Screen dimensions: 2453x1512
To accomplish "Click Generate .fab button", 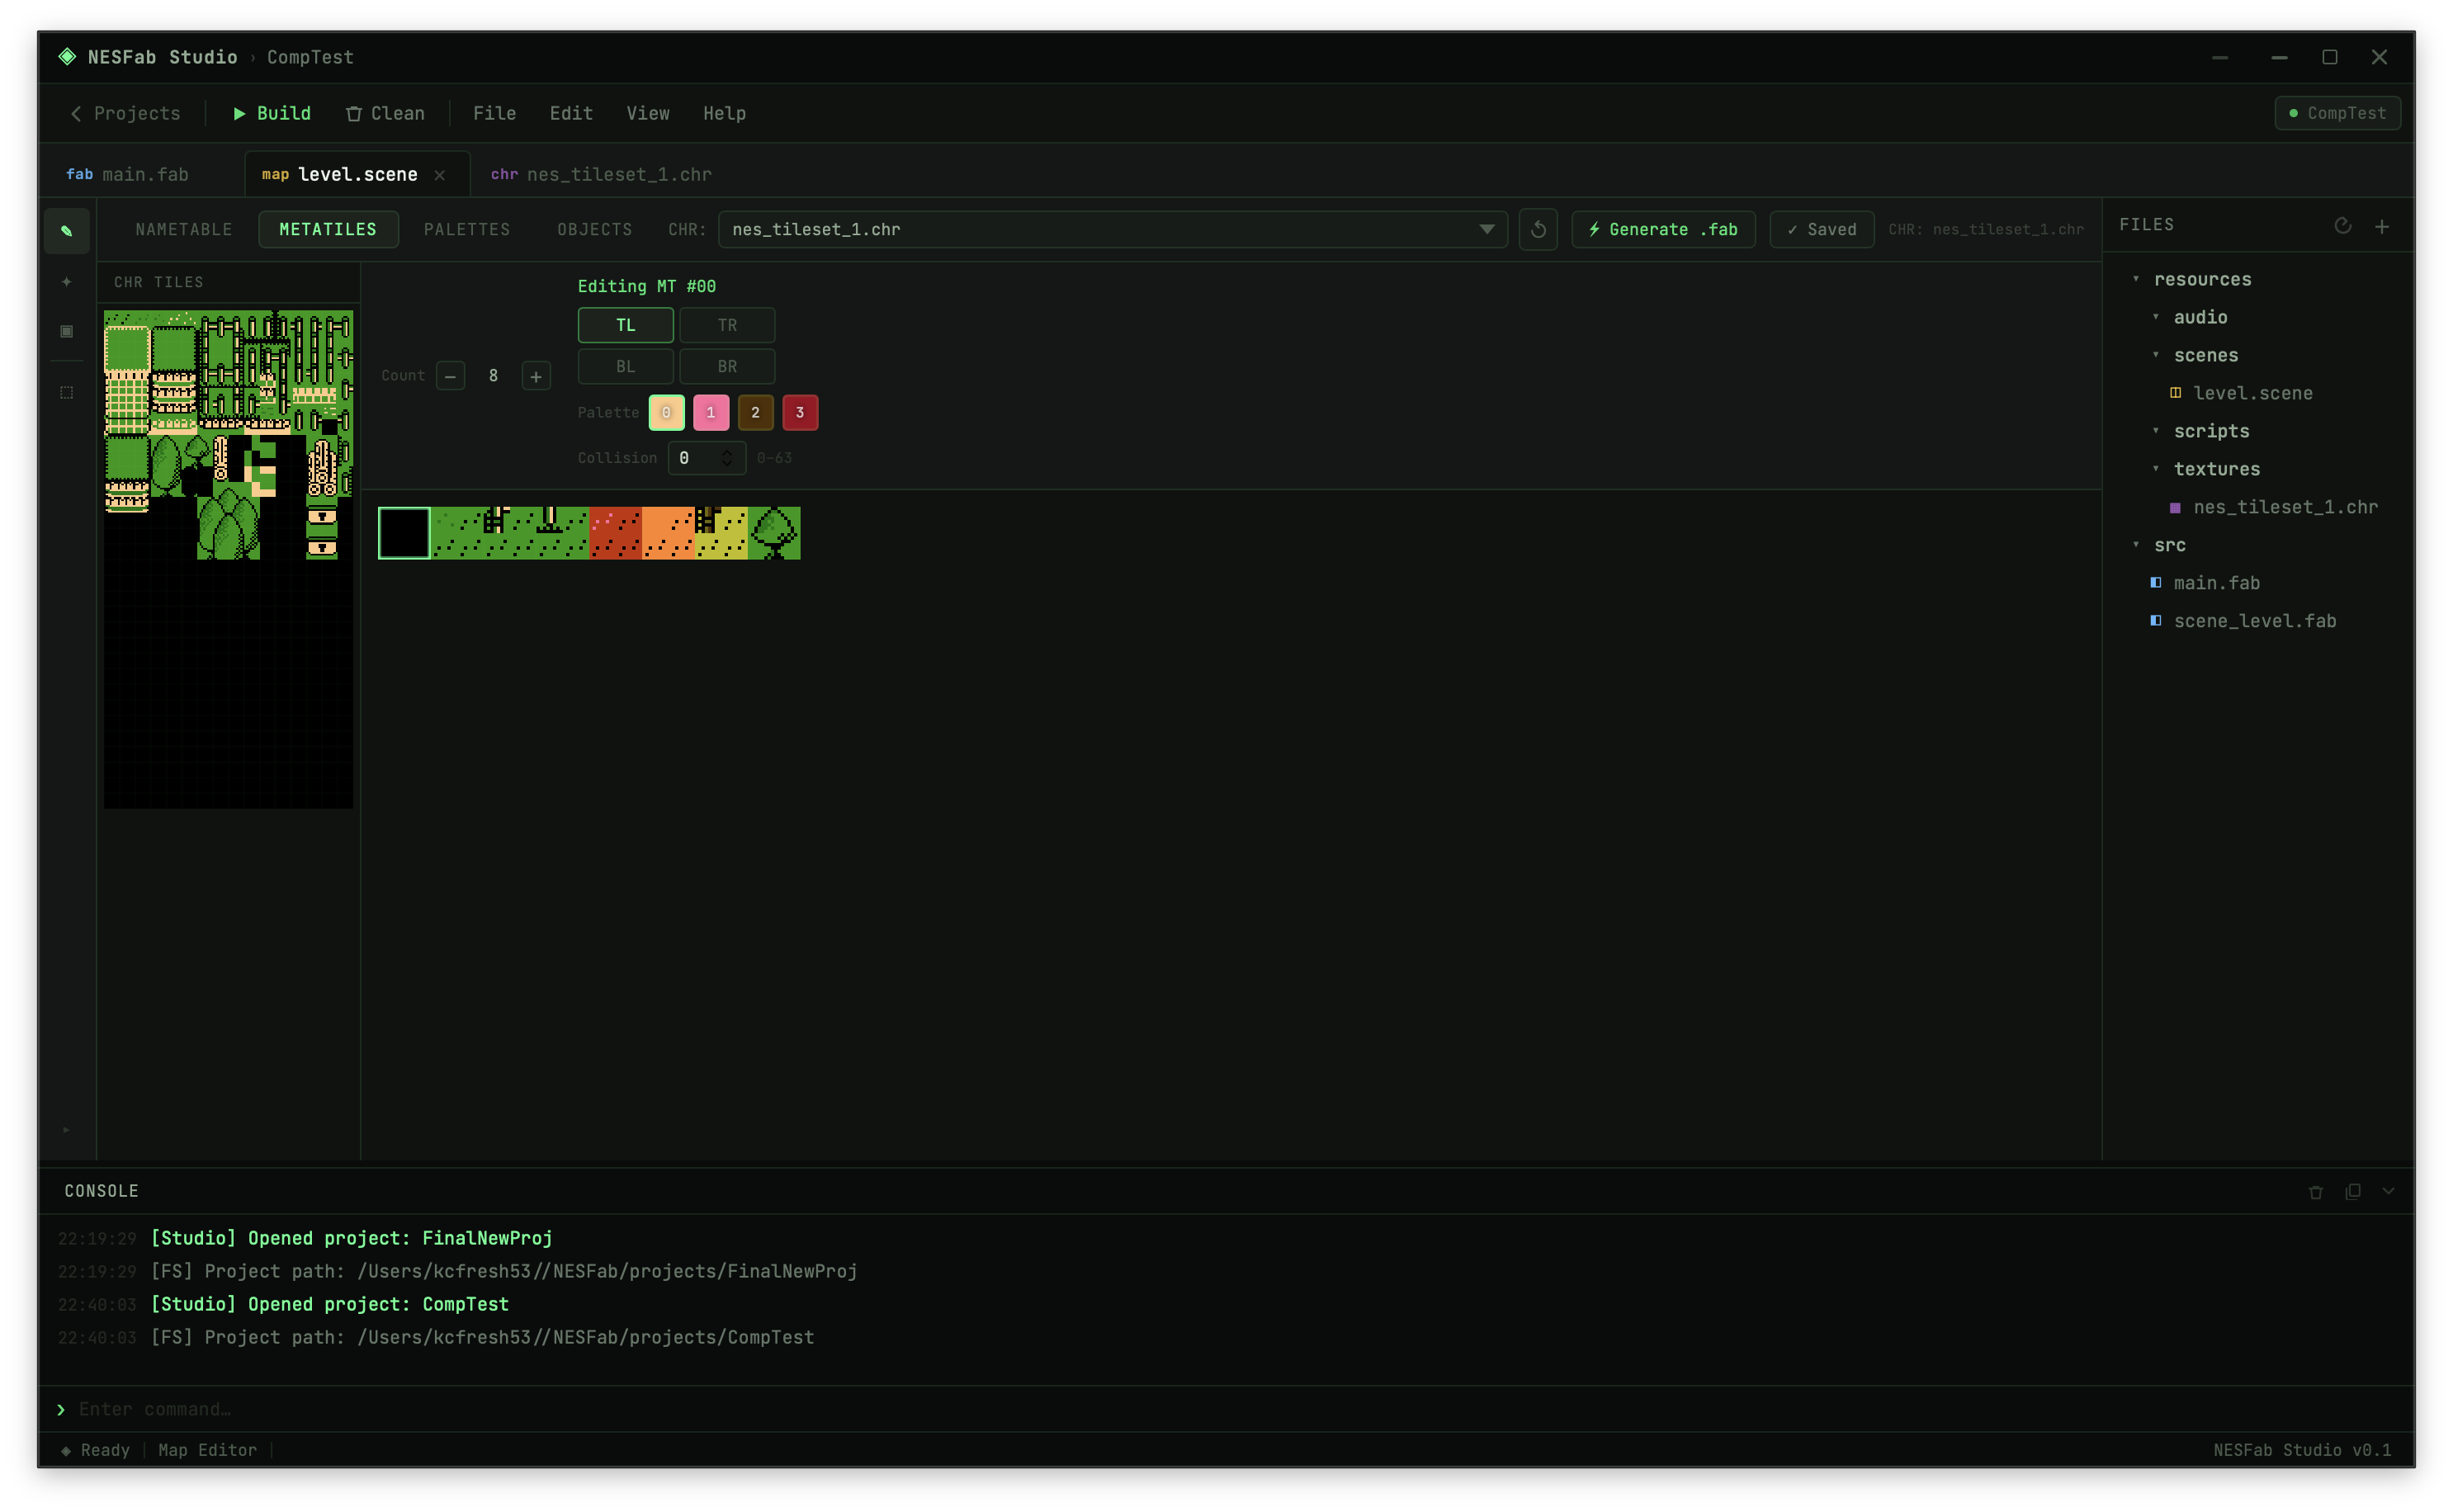I will click(1663, 230).
